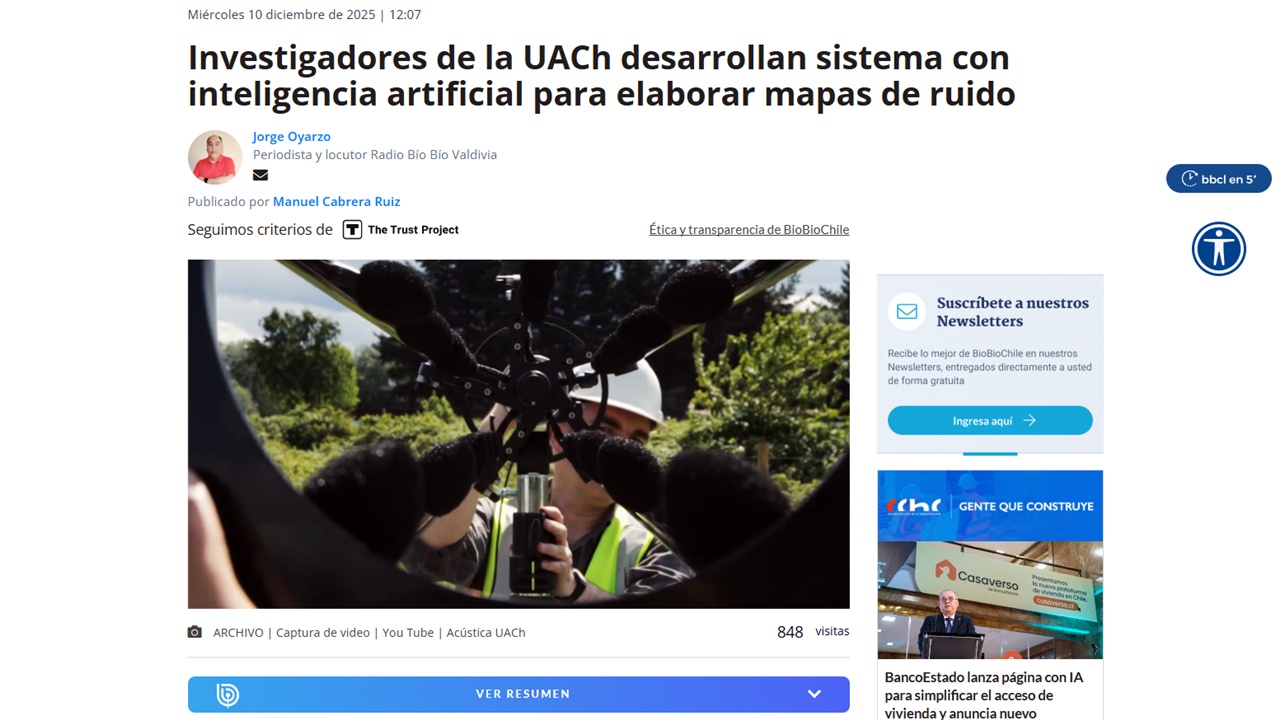Click the newsletter envelope icon
The height and width of the screenshot is (720, 1280).
pyautogui.click(x=907, y=312)
